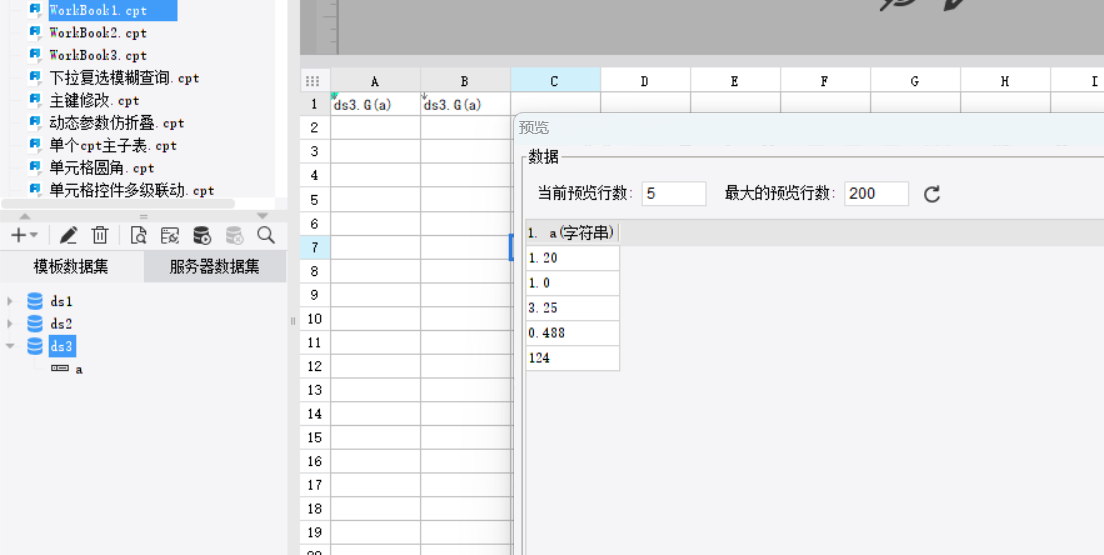Open the dropdown arrow beside the plus icon
The image size is (1104, 555).
pyautogui.click(x=34, y=235)
